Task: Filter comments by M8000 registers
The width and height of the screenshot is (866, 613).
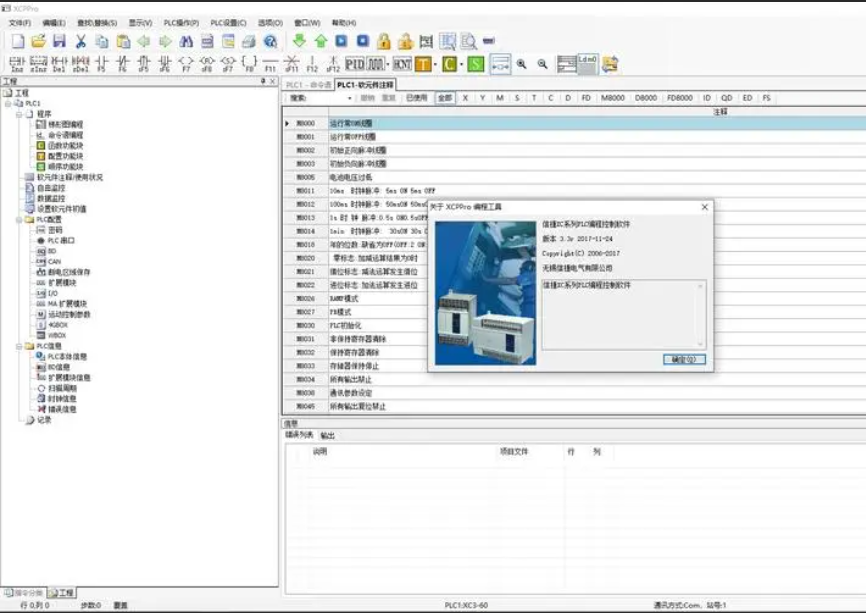Action: (612, 98)
